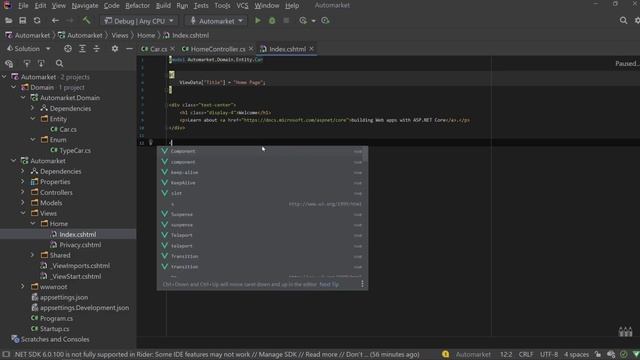Click the 4 spaces indent setting in status bar
This screenshot has height=360, width=640.
[x=576, y=354]
